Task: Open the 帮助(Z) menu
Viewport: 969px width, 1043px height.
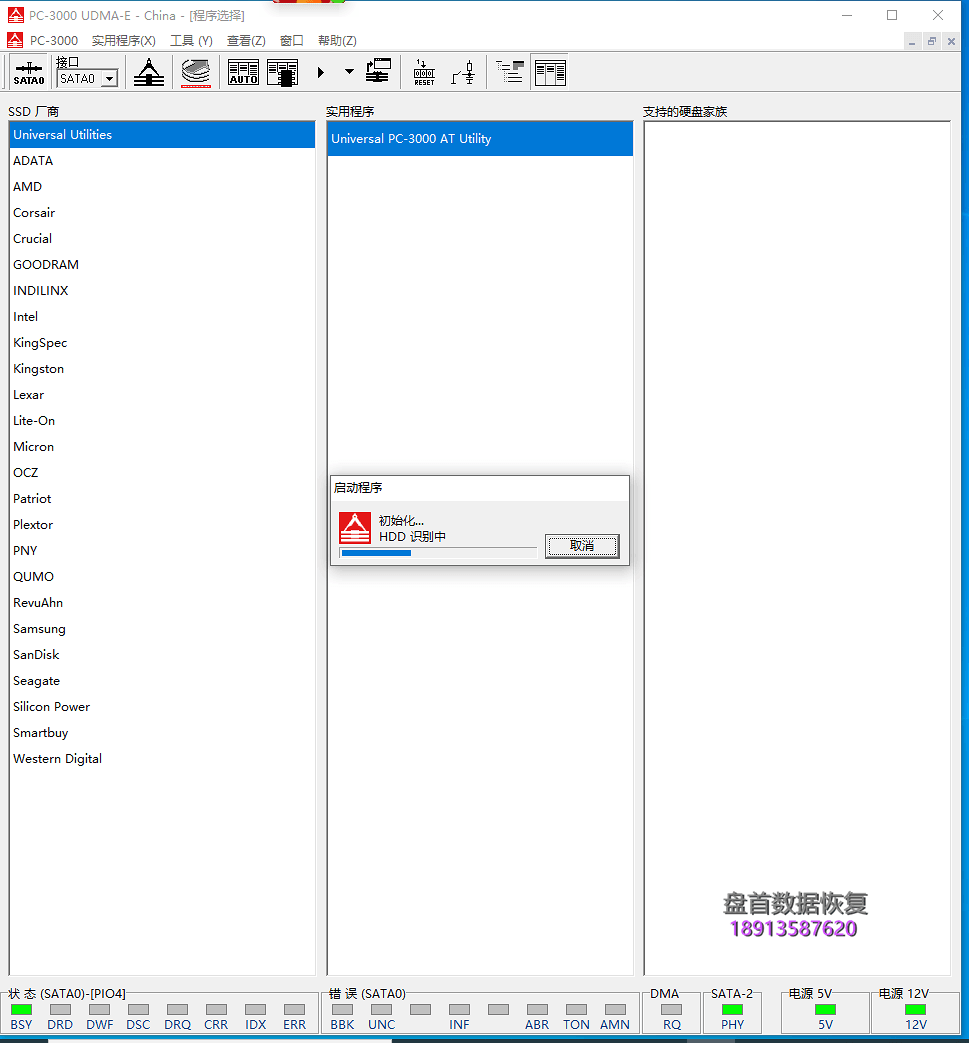Action: click(337, 41)
